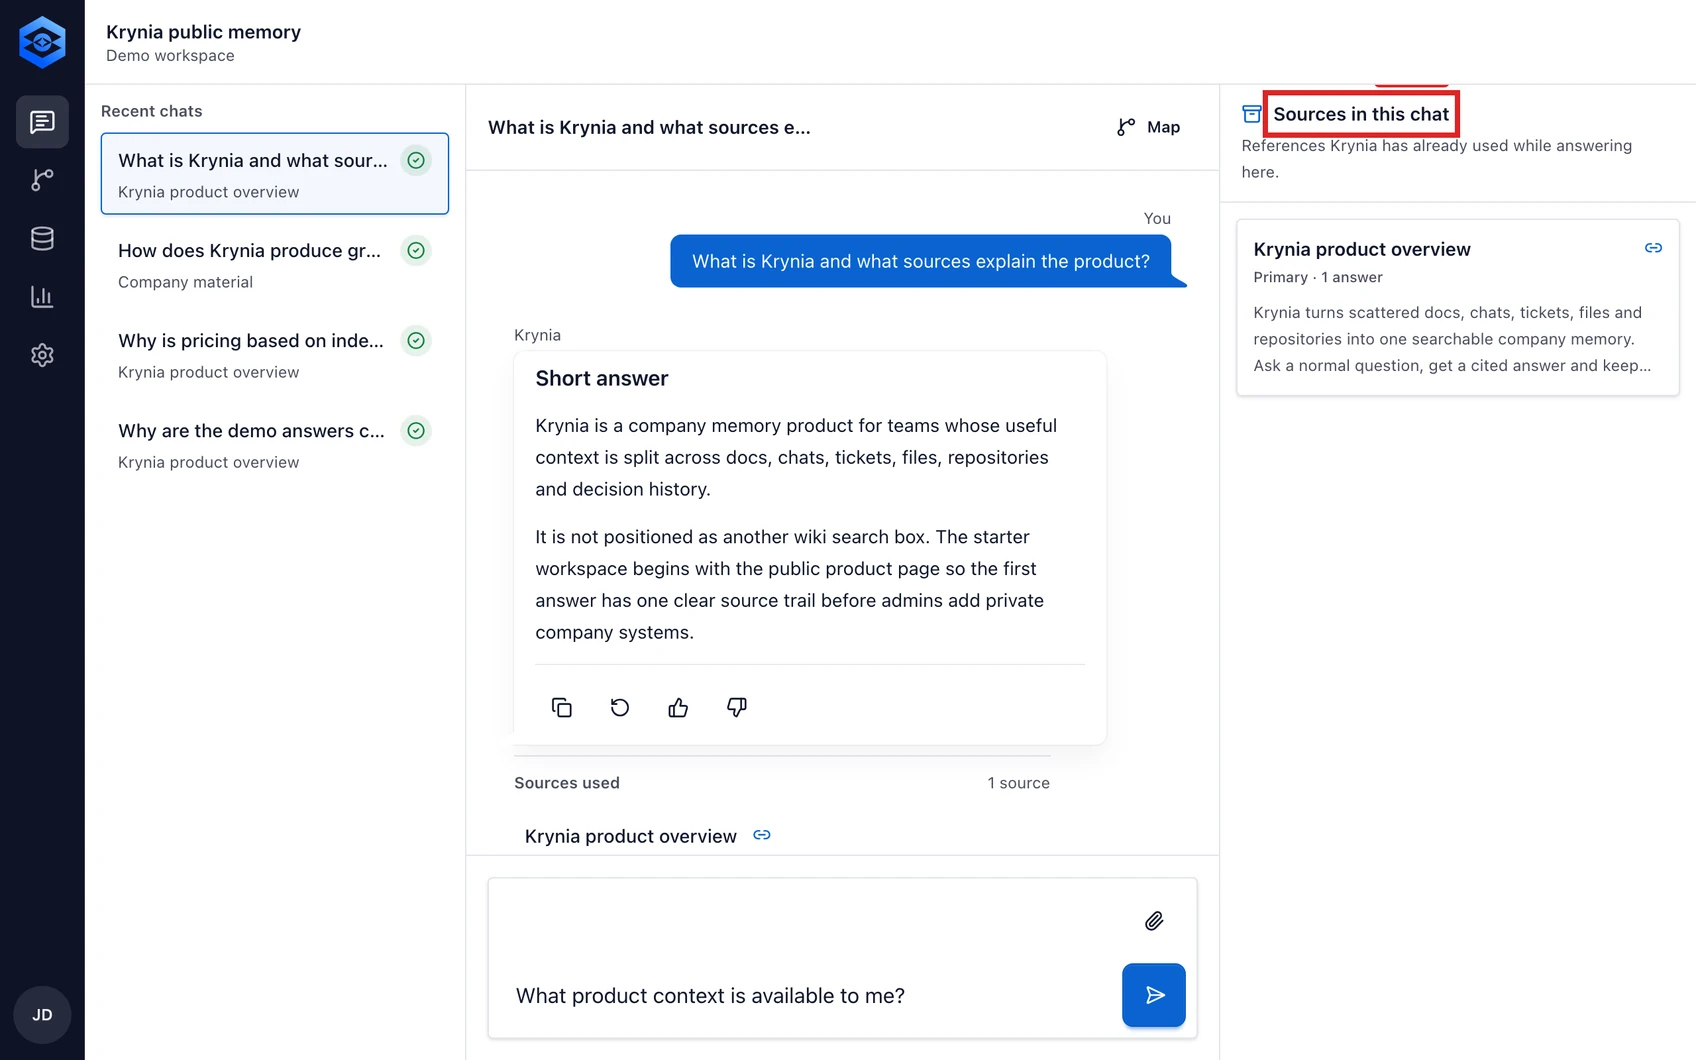Click check status icon on 'Why are the demo answers' chat
Image resolution: width=1696 pixels, height=1060 pixels.
(416, 431)
